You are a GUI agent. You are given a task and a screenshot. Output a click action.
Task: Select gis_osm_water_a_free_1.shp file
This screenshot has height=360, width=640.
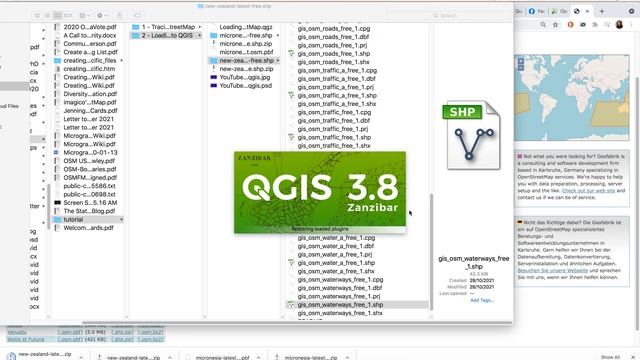(336, 263)
